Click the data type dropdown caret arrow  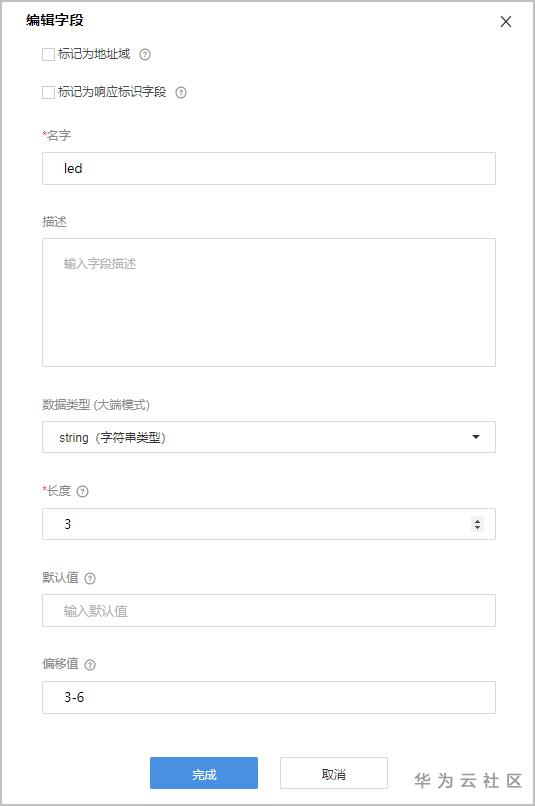coord(476,437)
